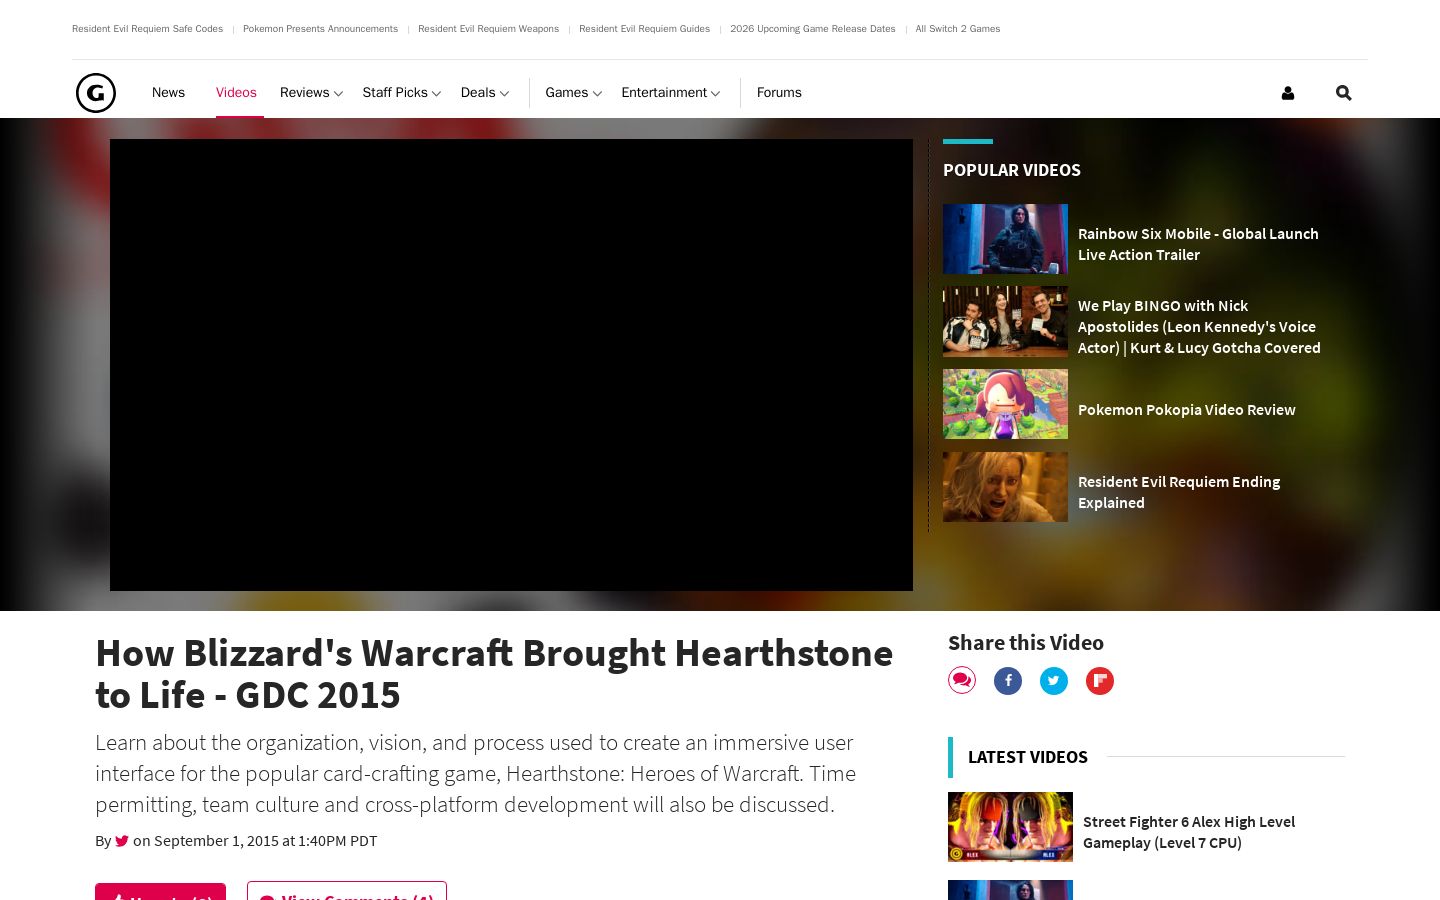Click 'Street Fighter 6 Alex High Level Gameplay' title
Screen dimensions: 1440x900
click(x=1189, y=832)
